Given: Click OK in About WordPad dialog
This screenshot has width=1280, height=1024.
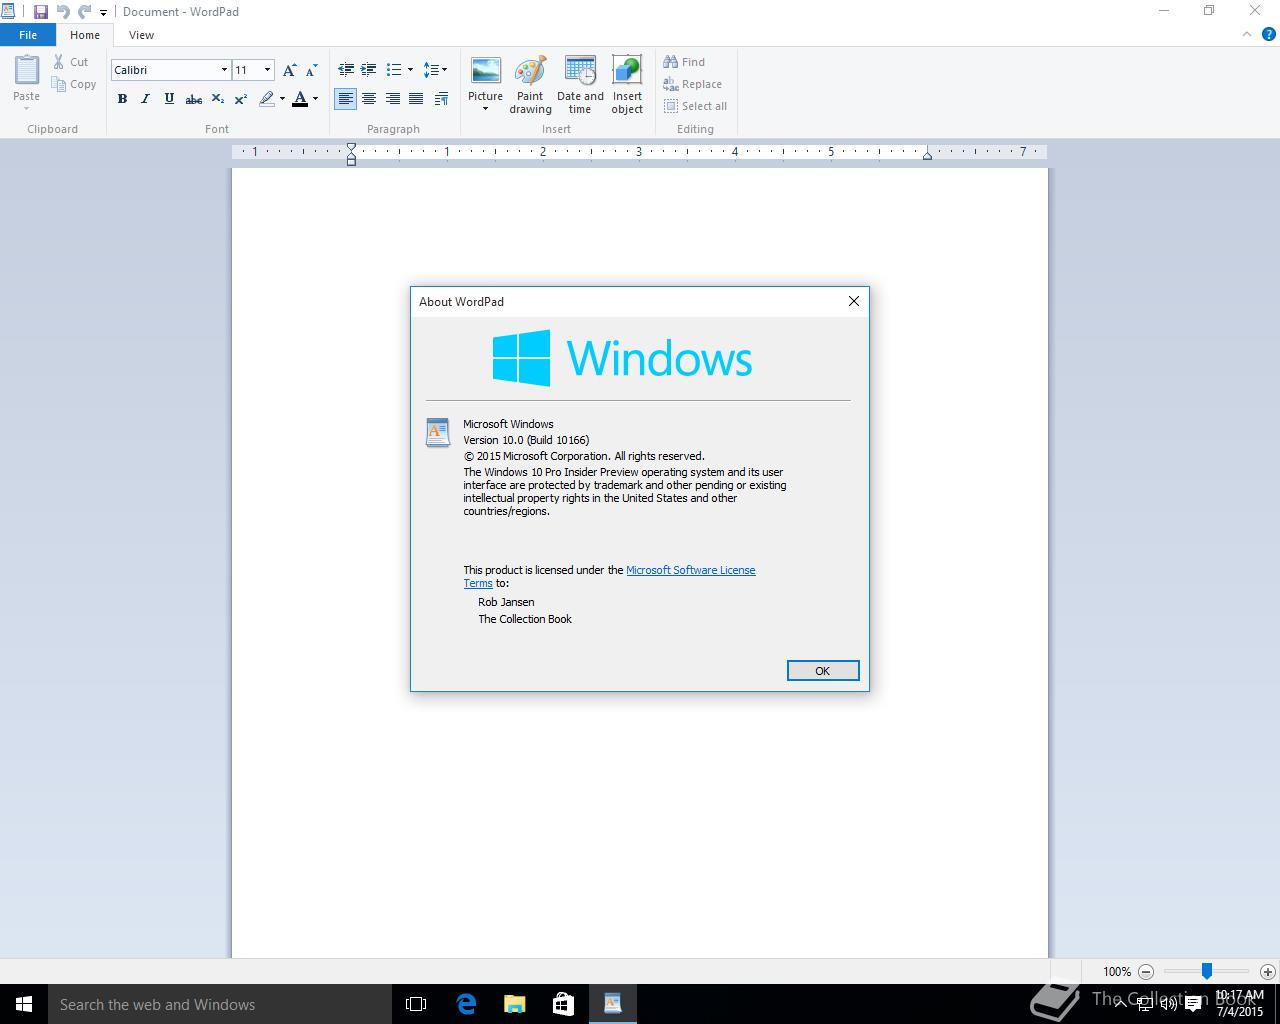Looking at the screenshot, I should tap(823, 671).
